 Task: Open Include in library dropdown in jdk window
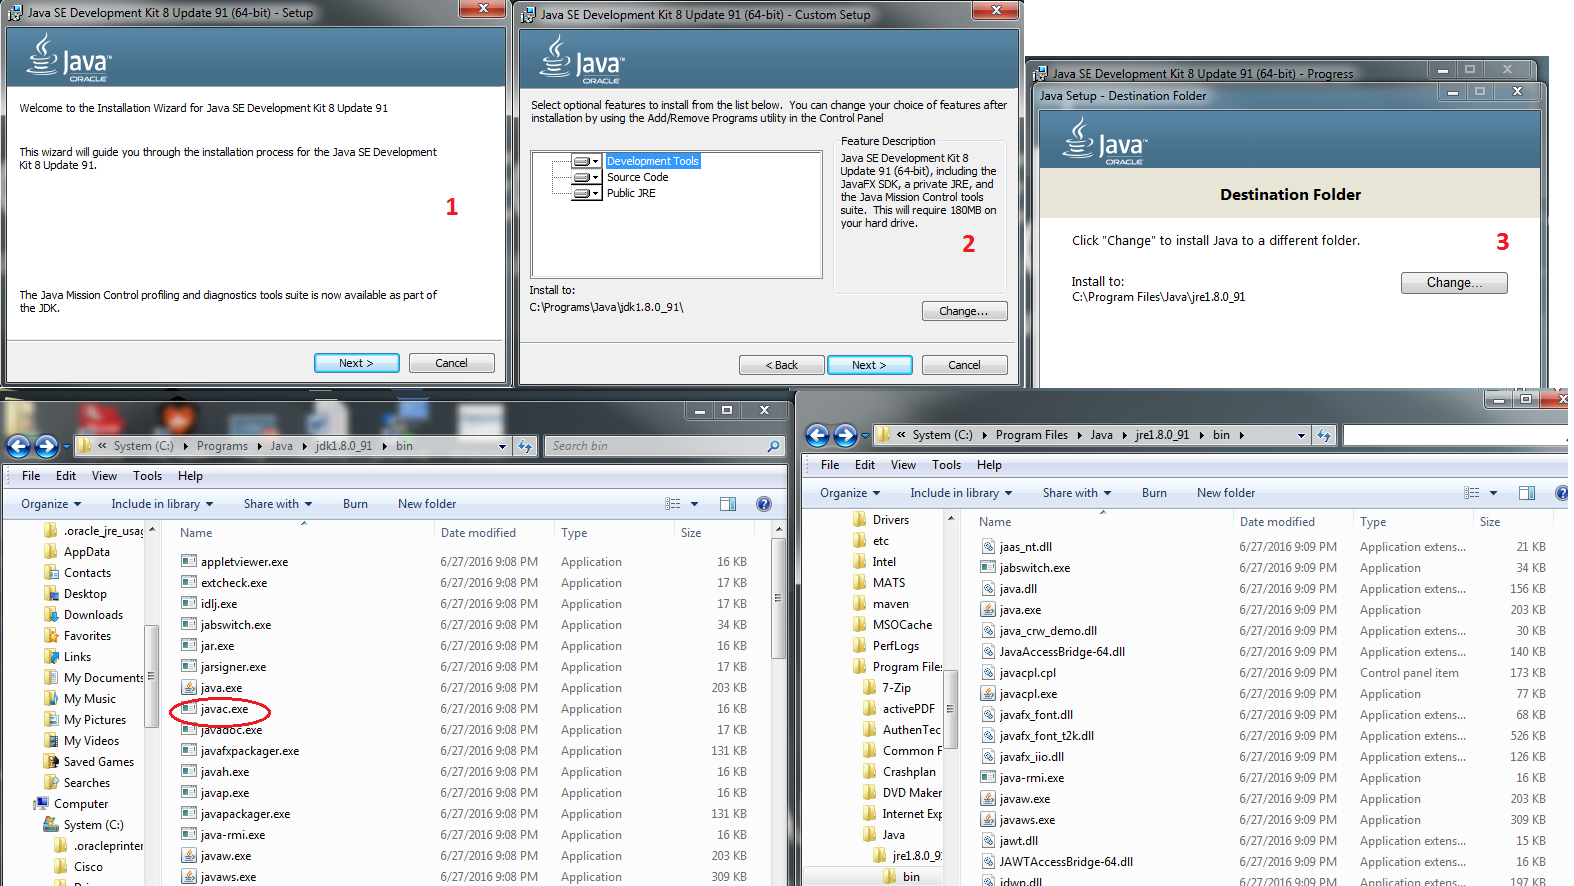[x=162, y=504]
